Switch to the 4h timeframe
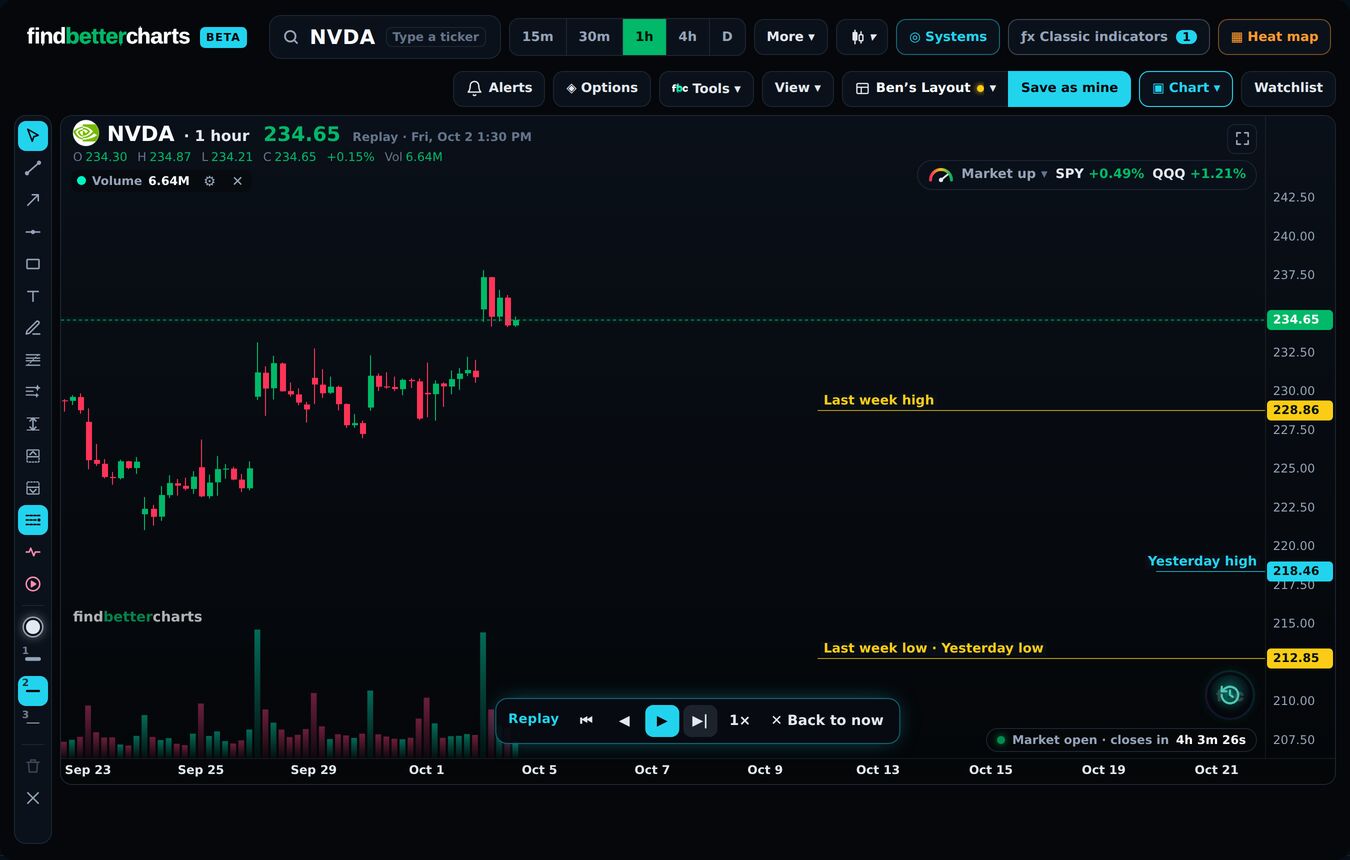1350x860 pixels. tap(687, 37)
